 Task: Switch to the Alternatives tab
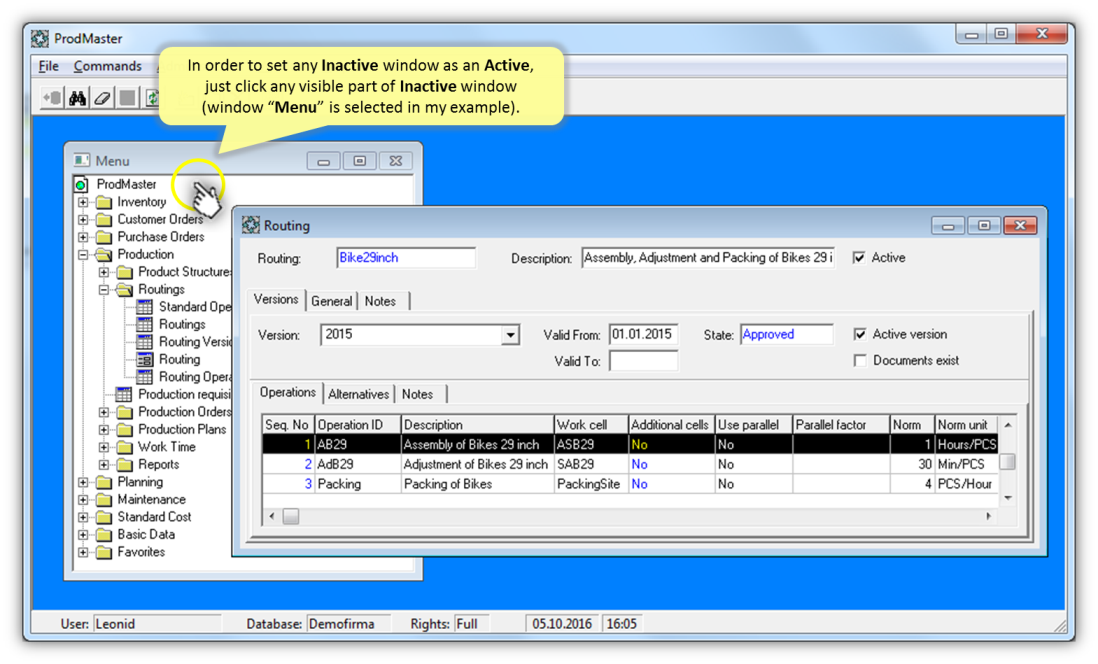(x=359, y=394)
